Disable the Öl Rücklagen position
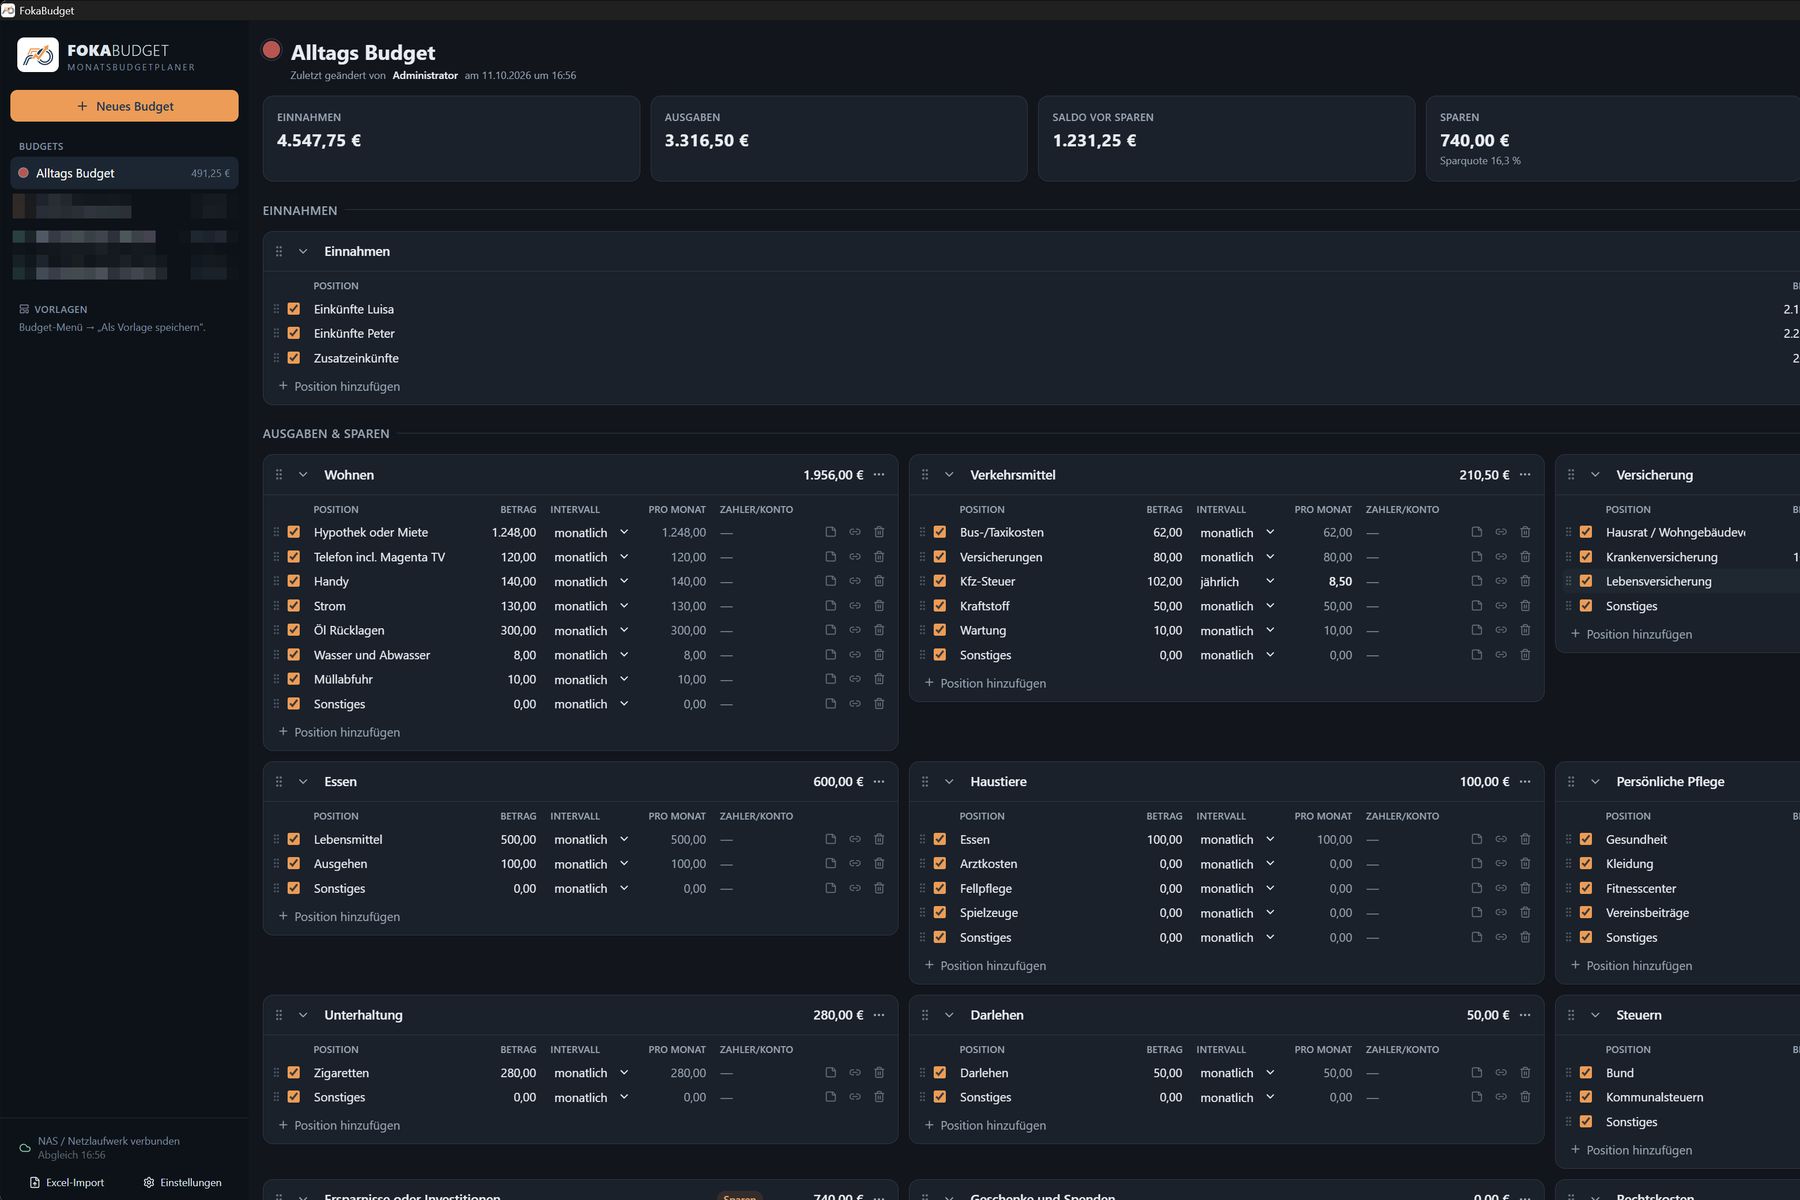This screenshot has height=1200, width=1800. click(294, 630)
